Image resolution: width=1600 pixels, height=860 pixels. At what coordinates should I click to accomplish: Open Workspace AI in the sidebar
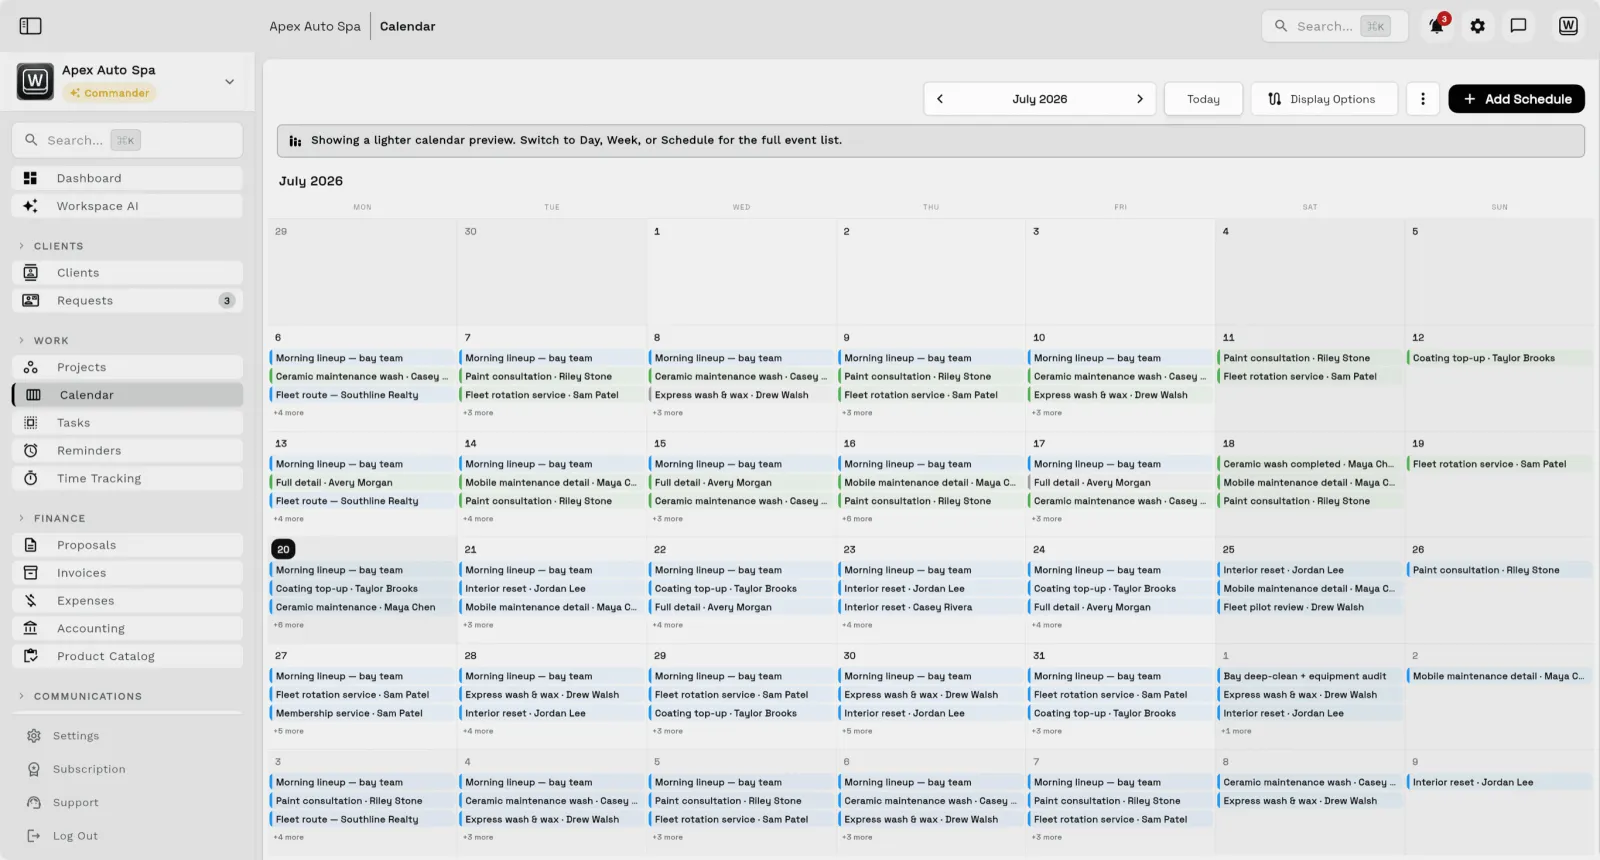tap(127, 206)
